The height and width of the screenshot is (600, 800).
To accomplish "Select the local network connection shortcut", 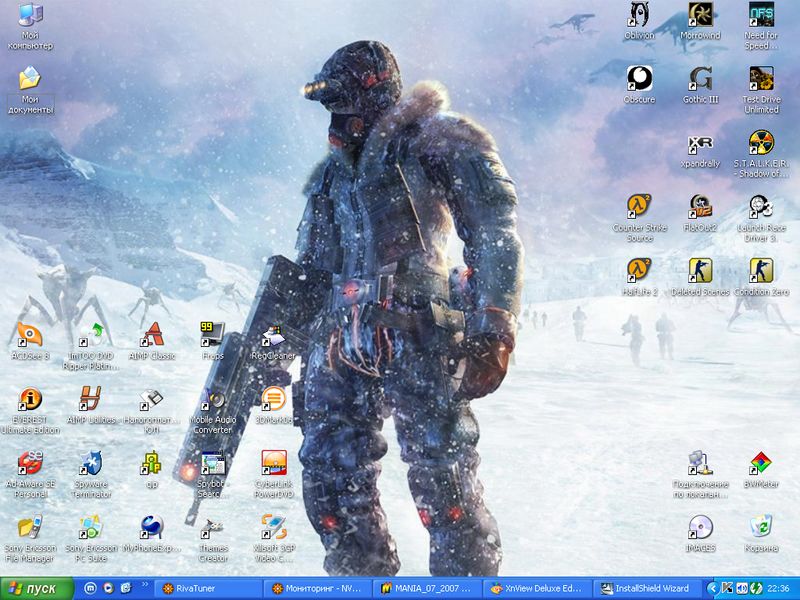I will pos(701,463).
